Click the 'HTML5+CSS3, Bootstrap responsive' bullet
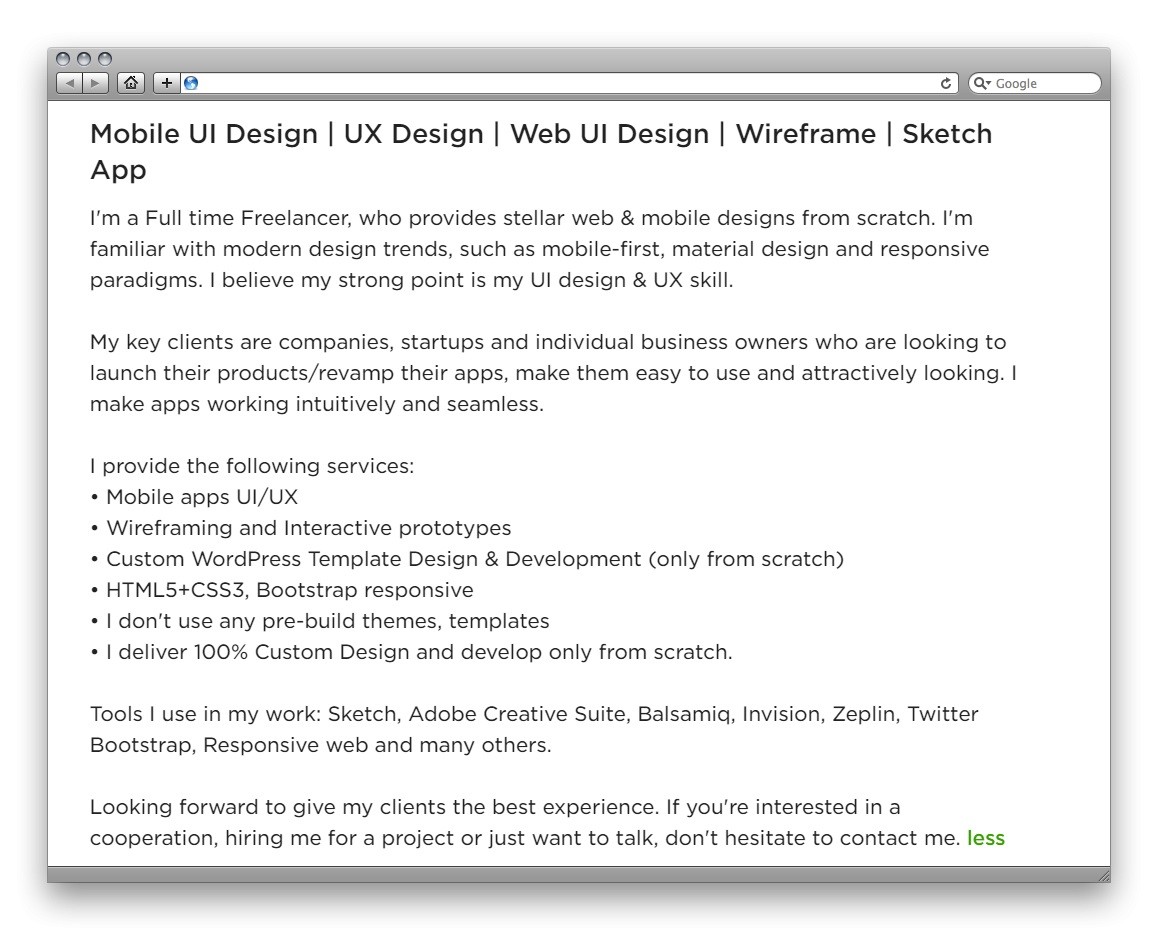1158x930 pixels. (x=290, y=590)
